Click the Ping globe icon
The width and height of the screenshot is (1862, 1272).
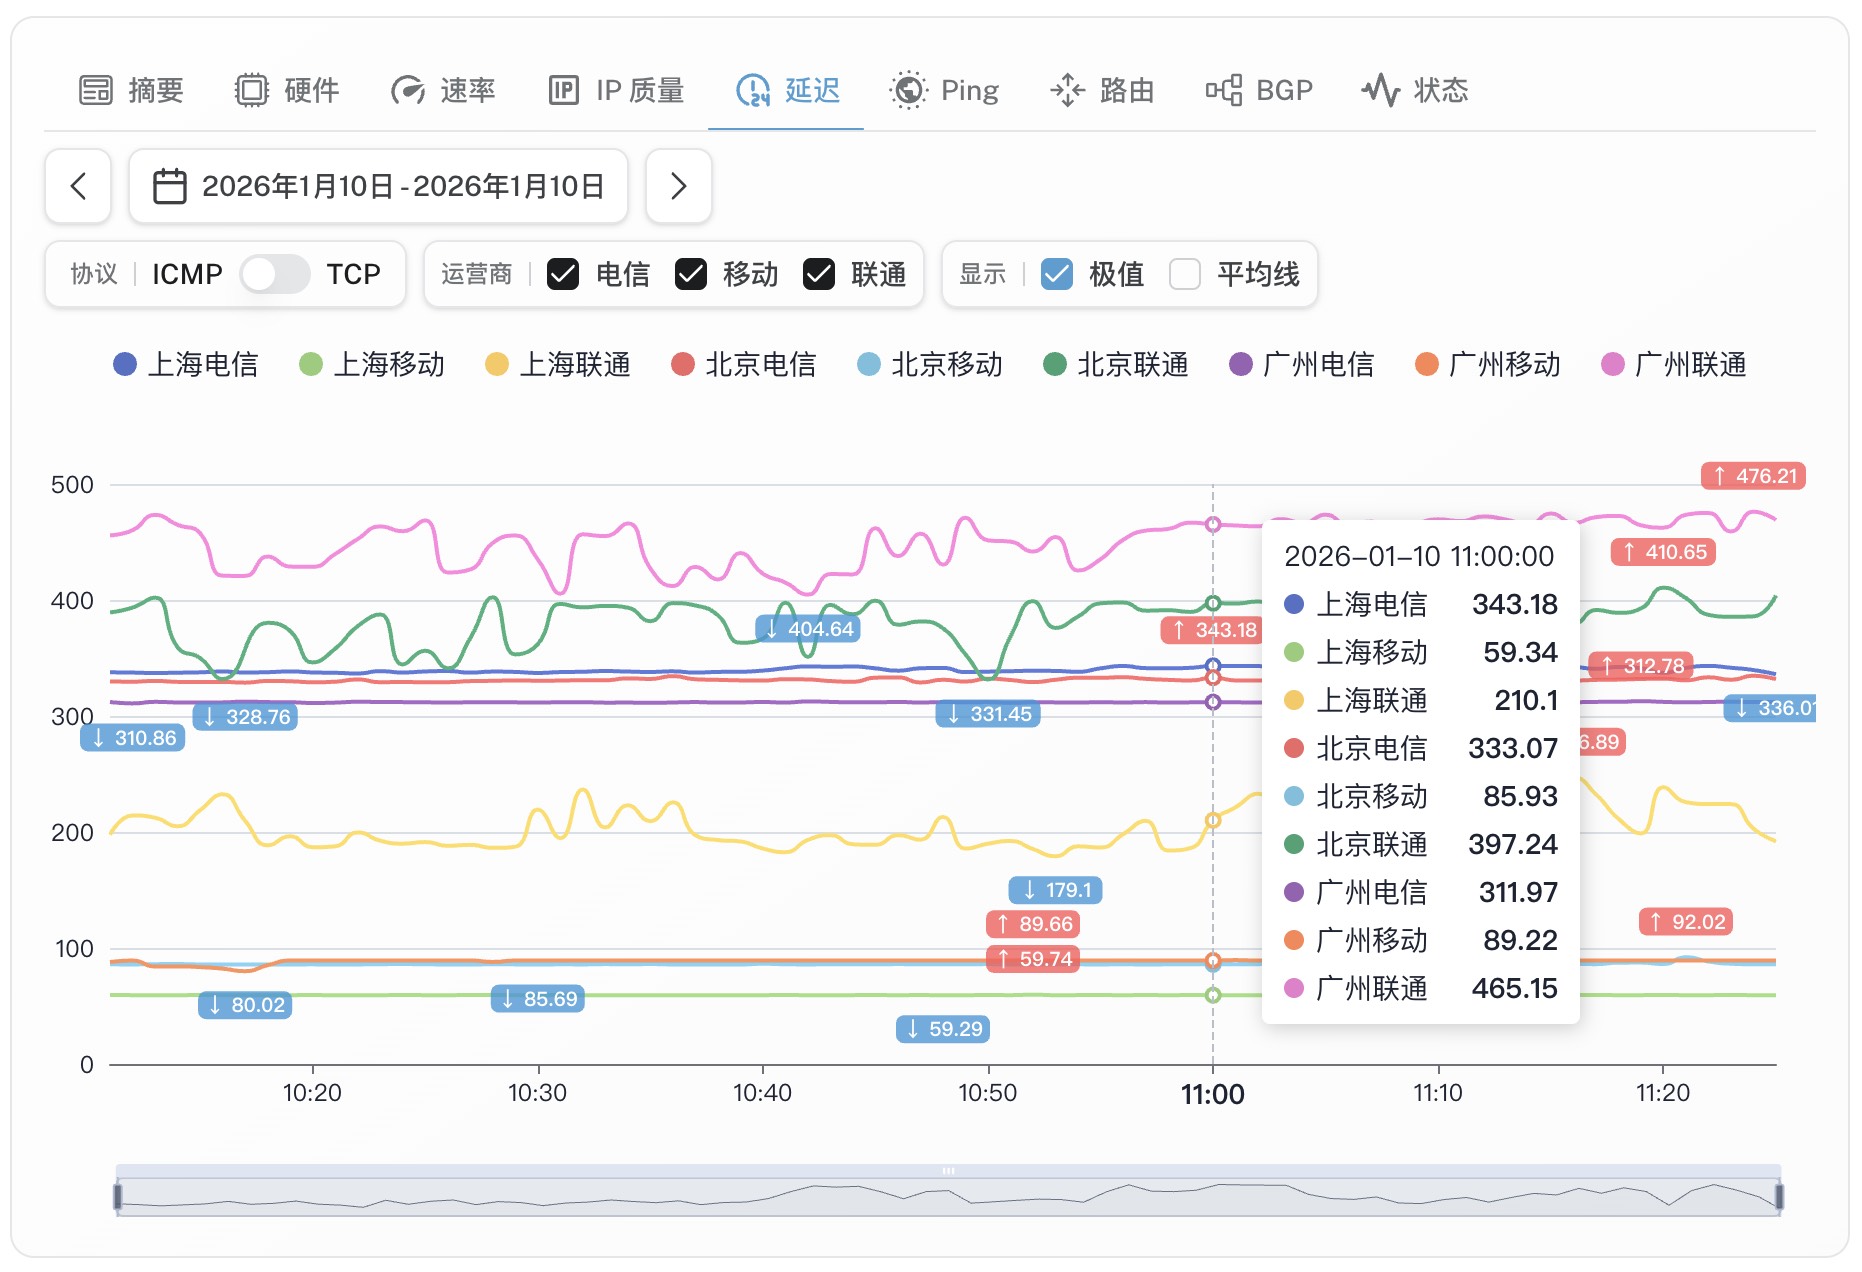pos(908,90)
